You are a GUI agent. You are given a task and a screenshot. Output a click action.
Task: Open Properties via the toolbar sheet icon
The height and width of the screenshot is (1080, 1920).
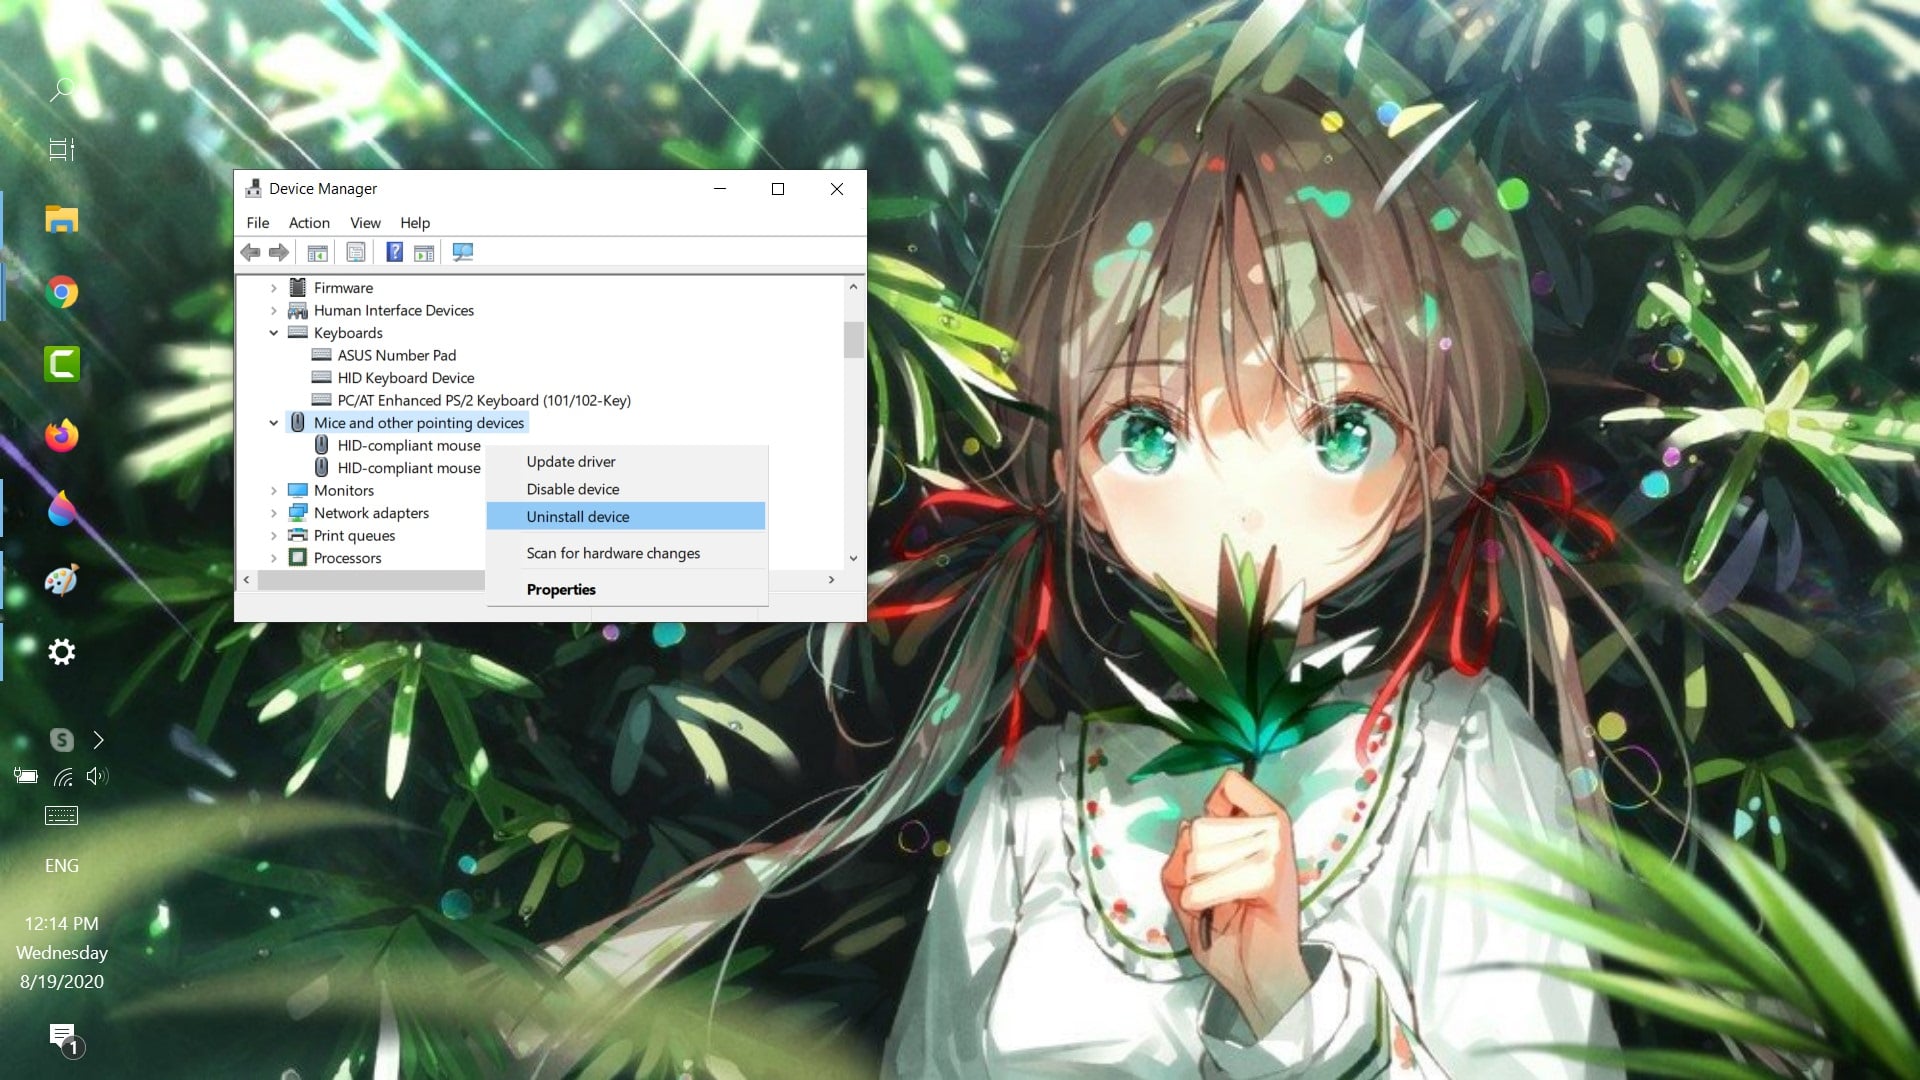(356, 253)
